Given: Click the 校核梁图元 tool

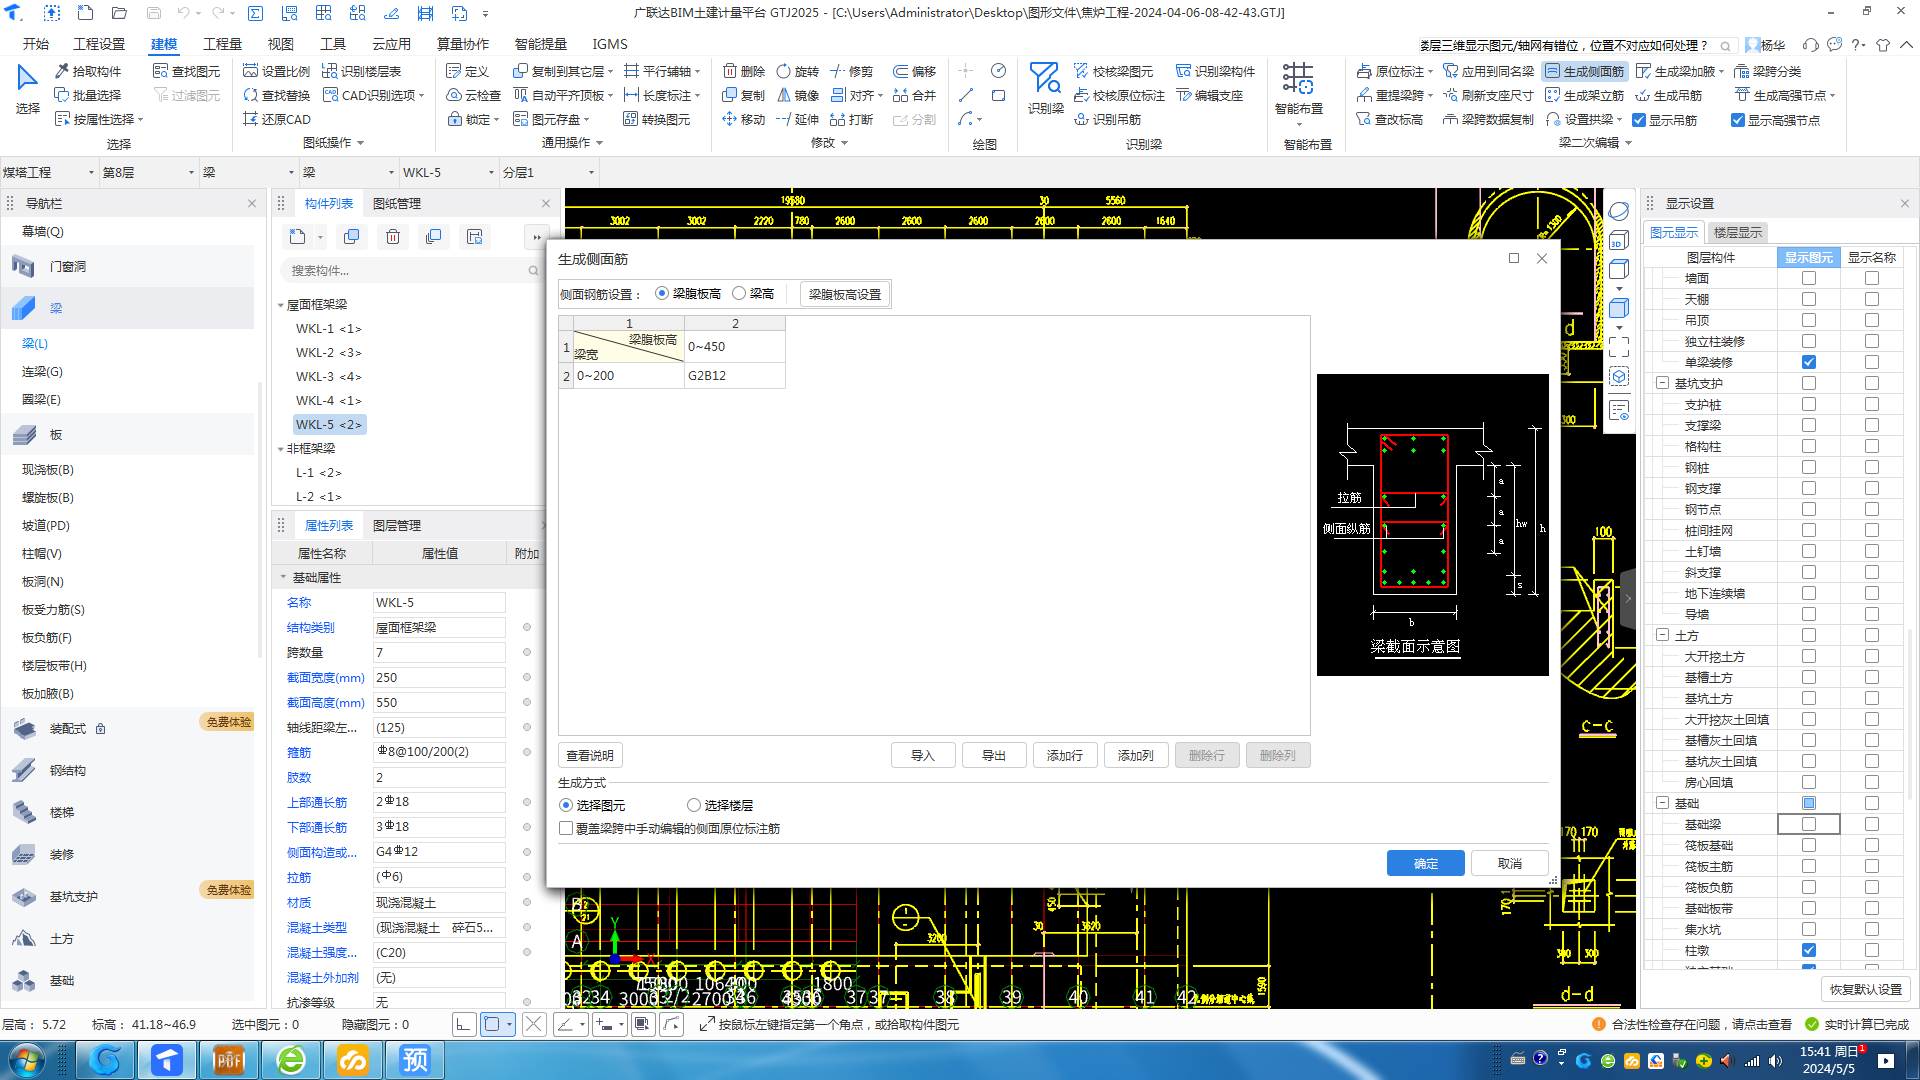Looking at the screenshot, I should (1113, 71).
